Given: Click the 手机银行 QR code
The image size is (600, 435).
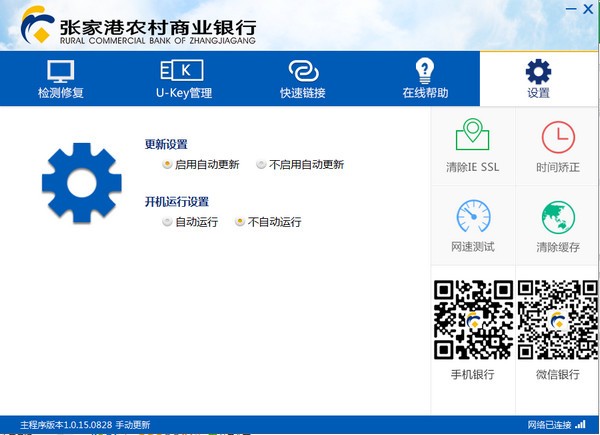Looking at the screenshot, I should (x=473, y=320).
